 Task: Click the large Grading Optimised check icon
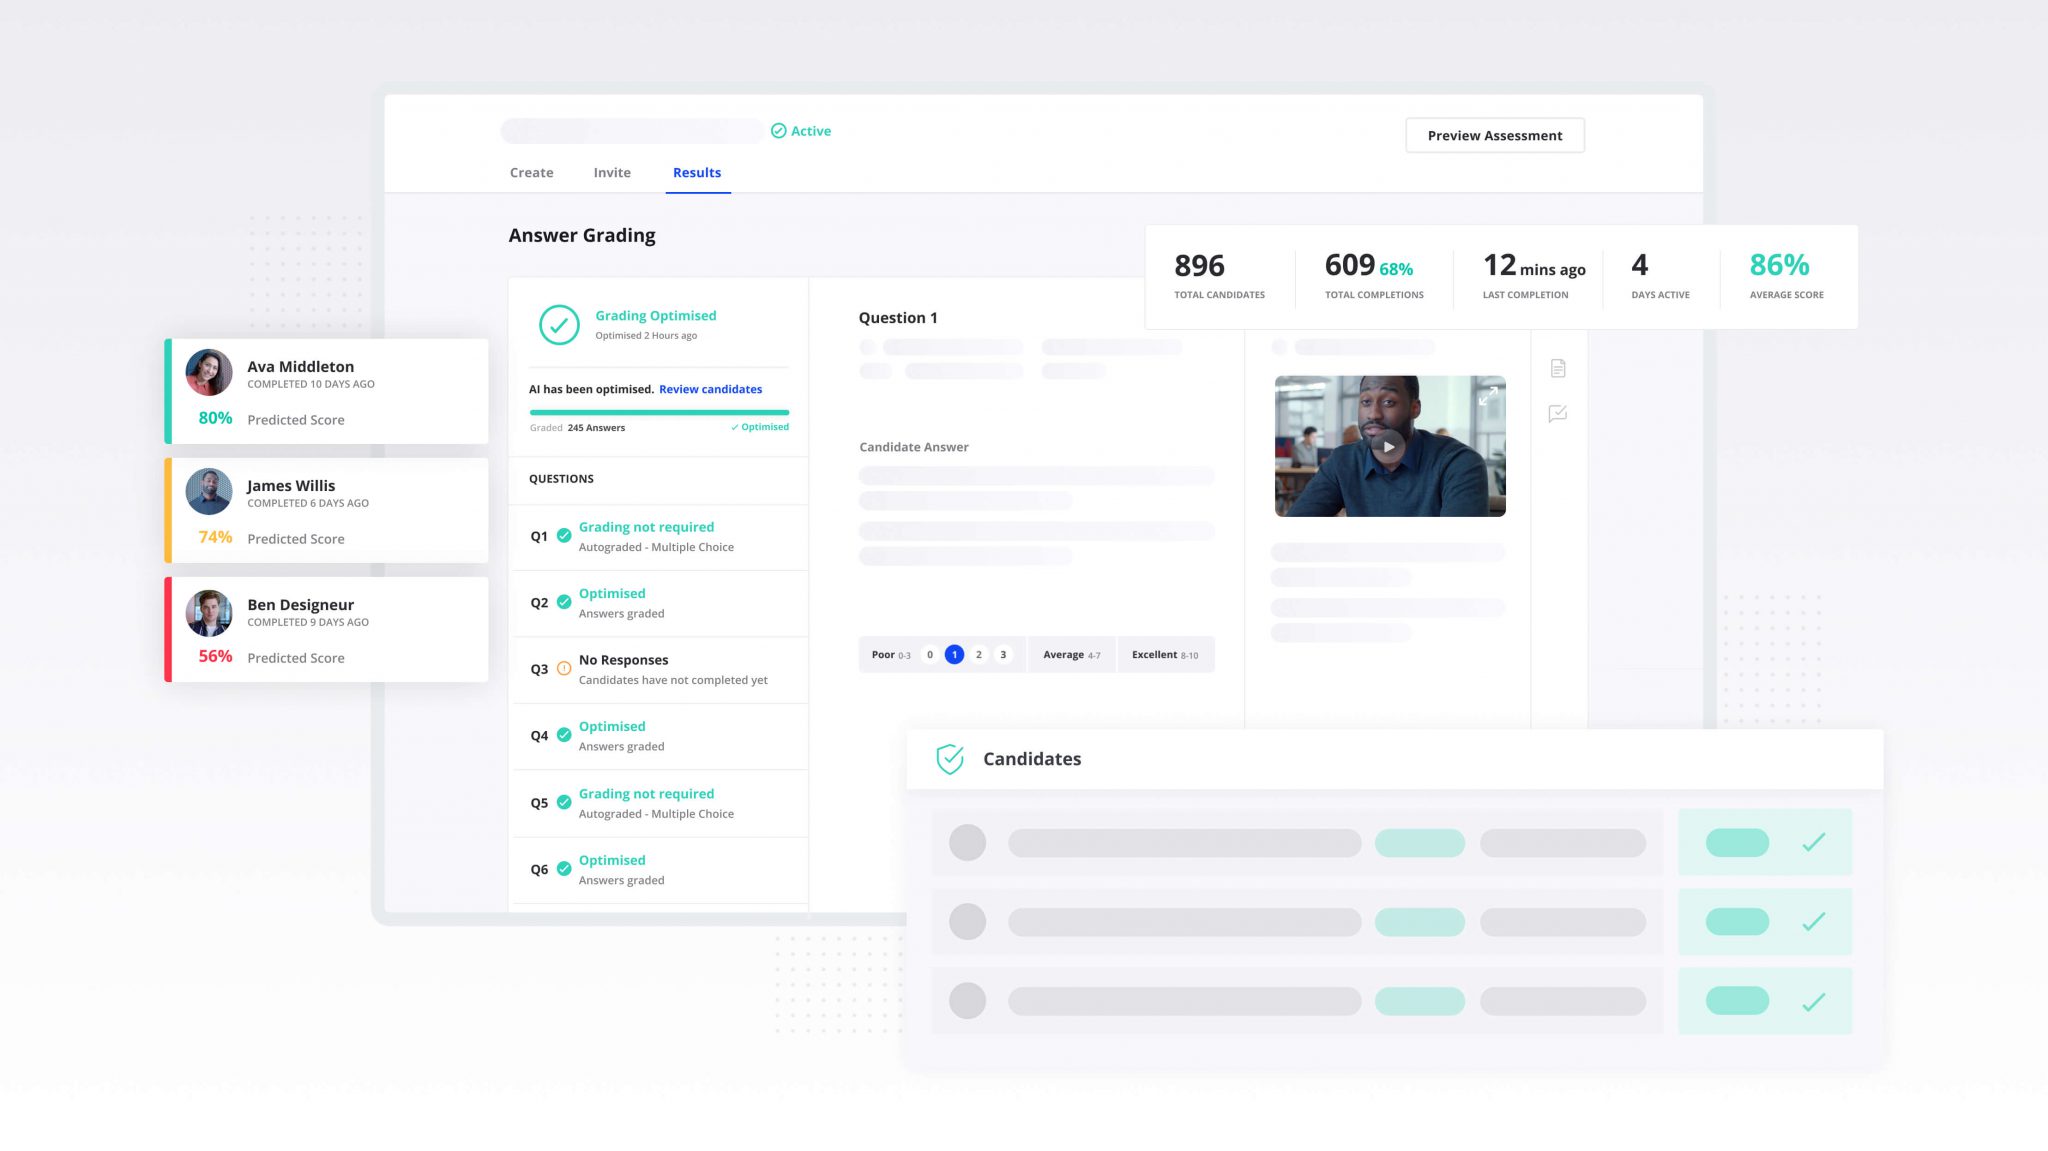(x=559, y=325)
